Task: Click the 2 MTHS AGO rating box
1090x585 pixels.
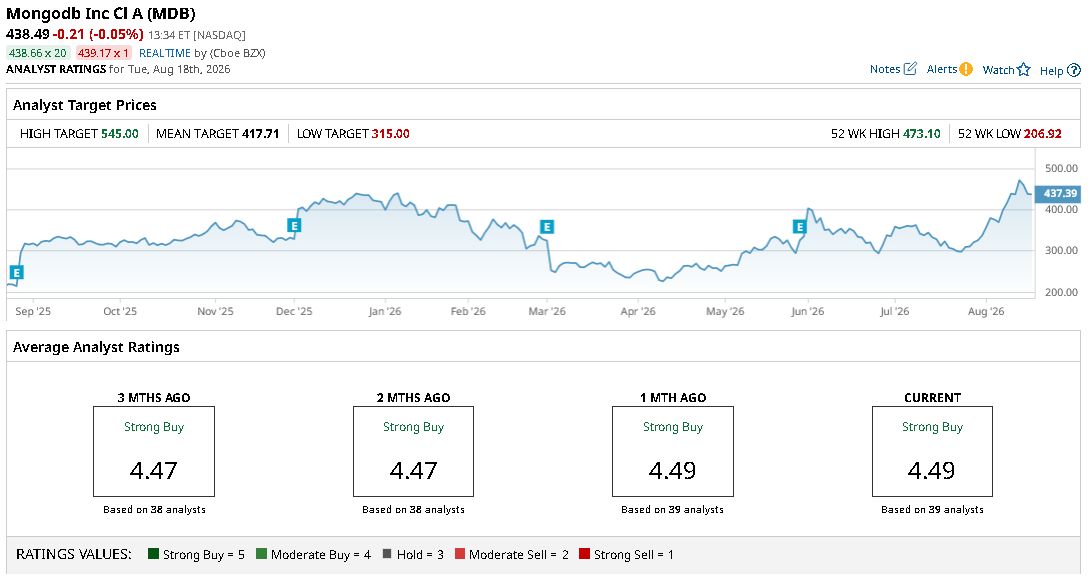Action: (x=413, y=452)
